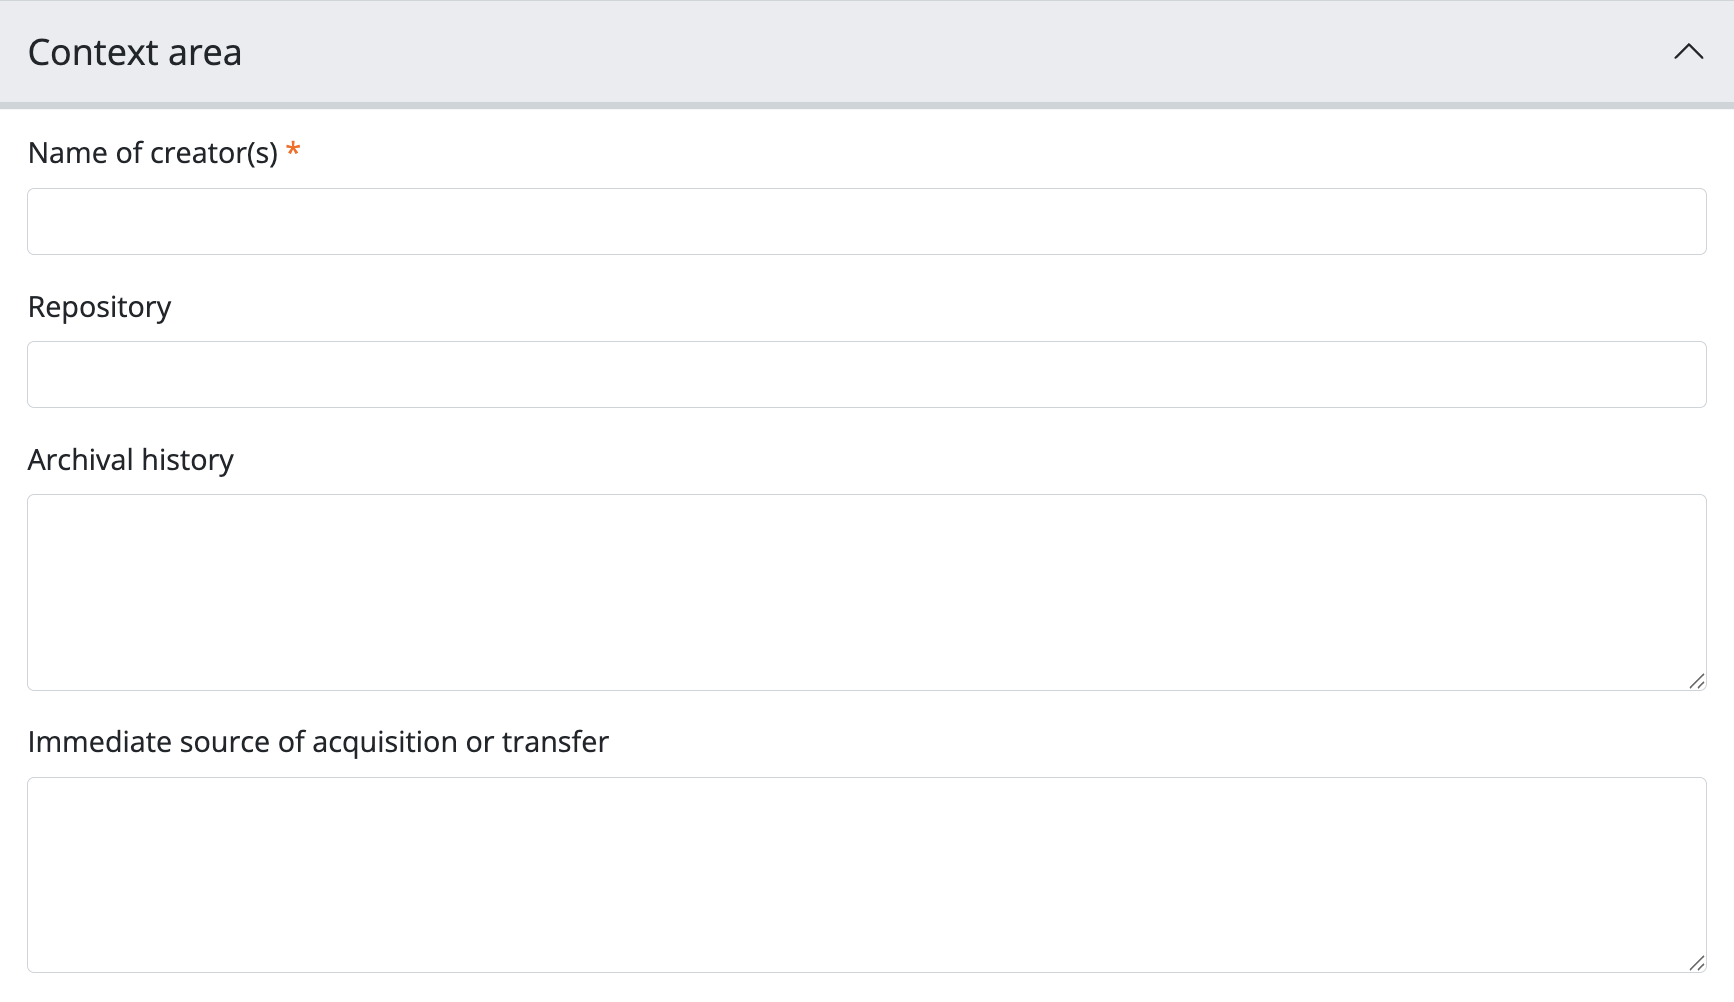Click "Immediate source of acquisition or transfer" label
Screen dimensions: 1734x1002
click(x=318, y=742)
